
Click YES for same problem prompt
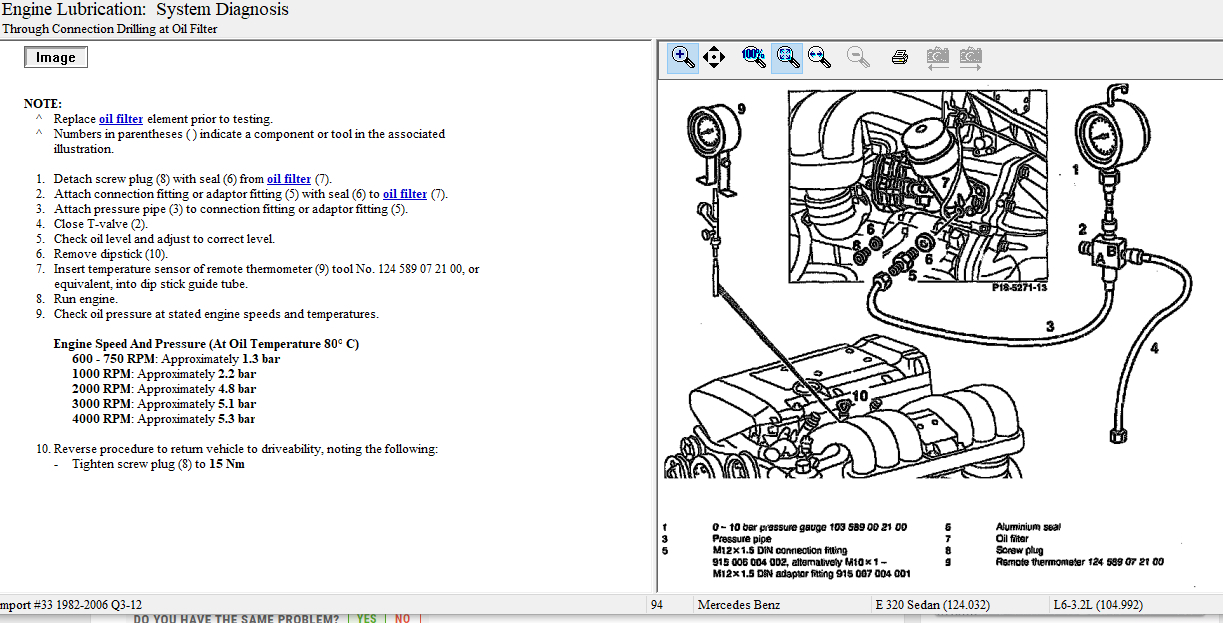[366, 618]
